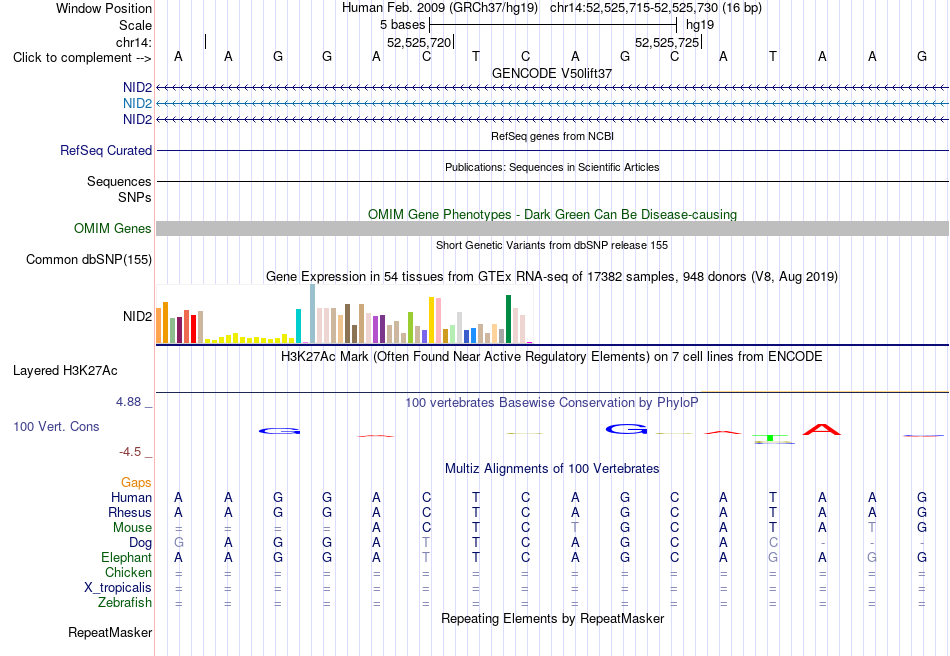Image resolution: width=950 pixels, height=656 pixels.
Task: Open Multiz Alignments of 100 Vertebrates title
Action: coord(552,469)
